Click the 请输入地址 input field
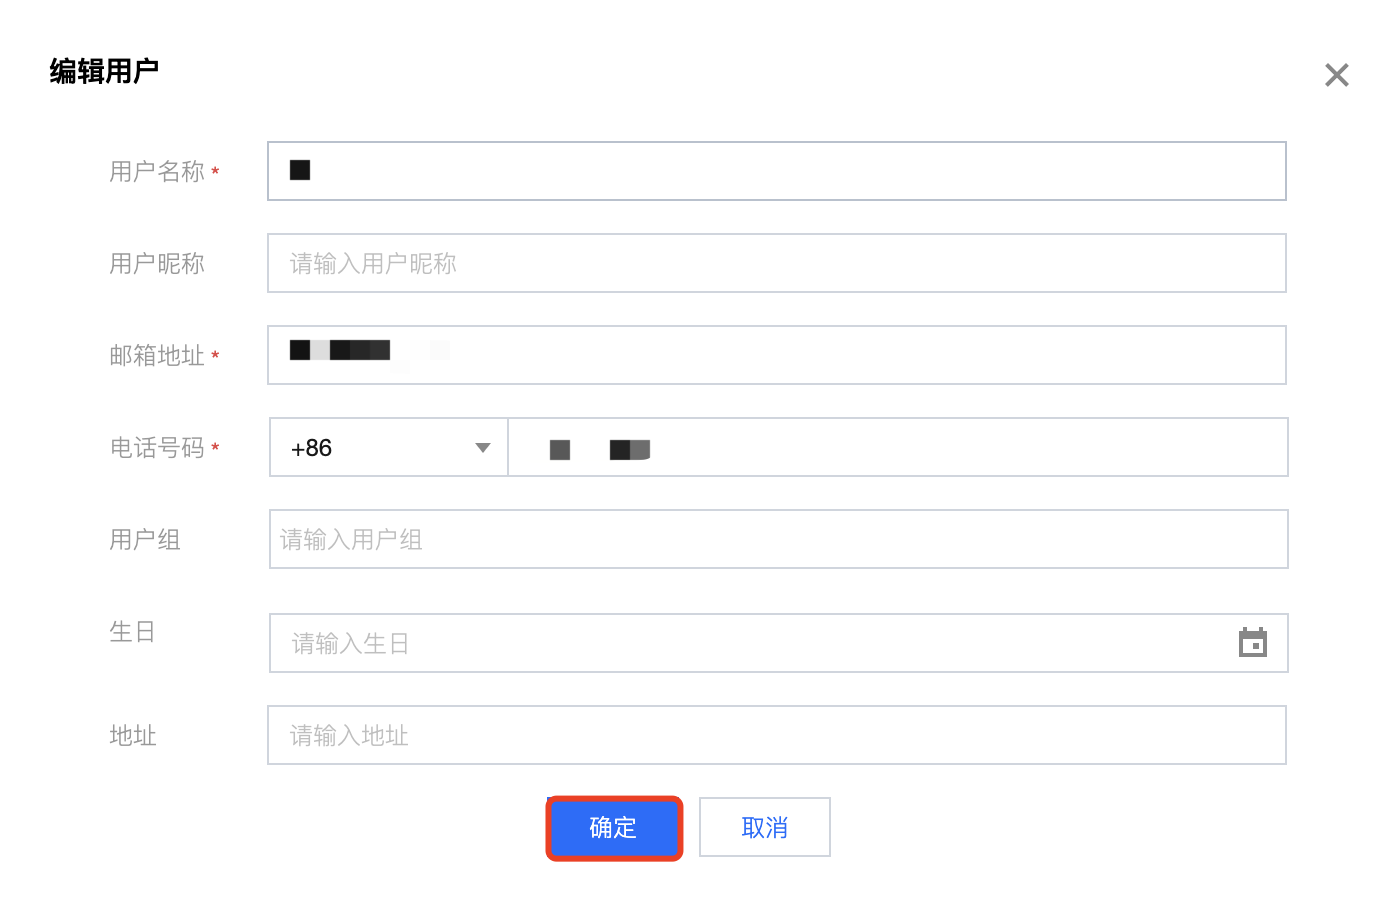This screenshot has width=1398, height=906. 777,735
